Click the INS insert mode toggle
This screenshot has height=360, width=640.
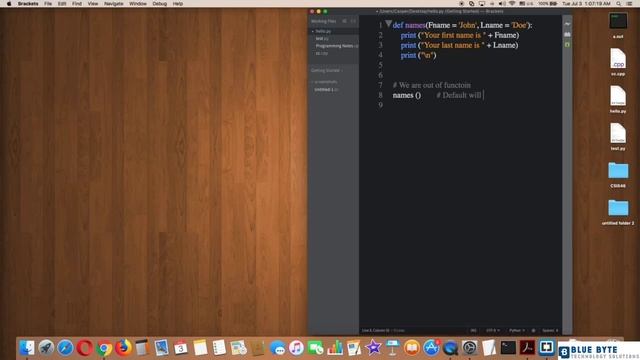pyautogui.click(x=473, y=331)
